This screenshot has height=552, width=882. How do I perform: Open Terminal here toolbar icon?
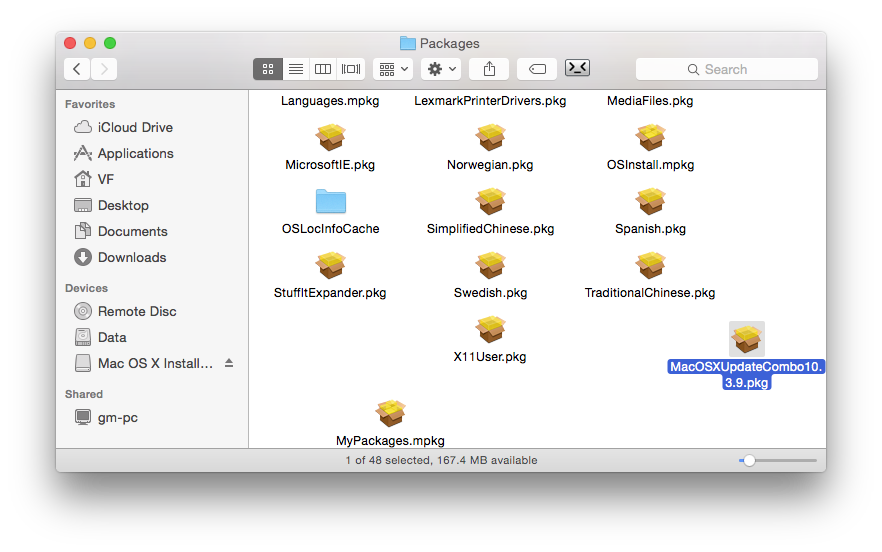pyautogui.click(x=577, y=68)
